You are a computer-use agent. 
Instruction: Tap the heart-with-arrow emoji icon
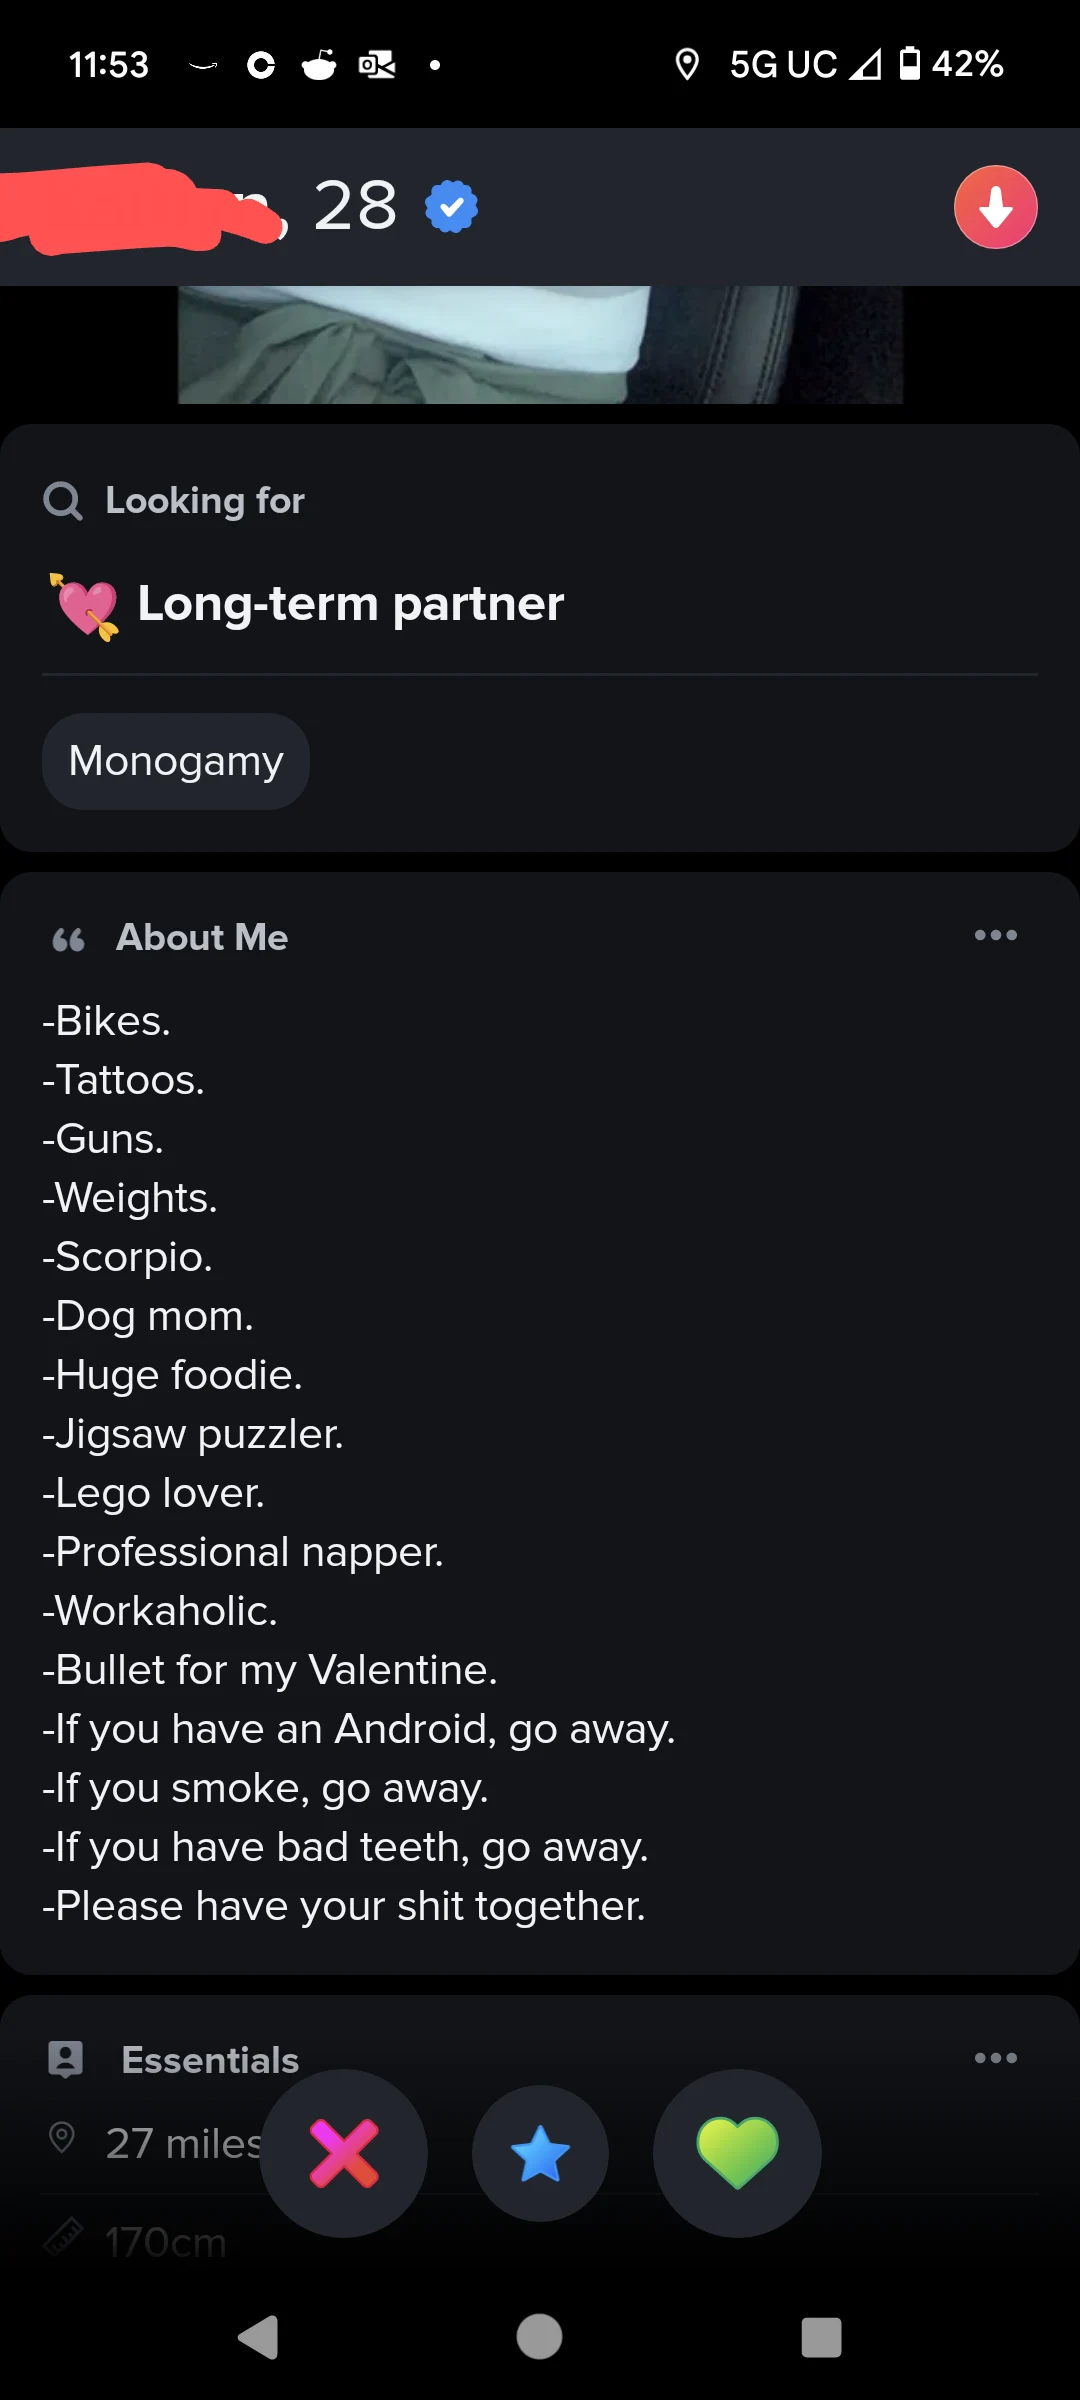85,605
